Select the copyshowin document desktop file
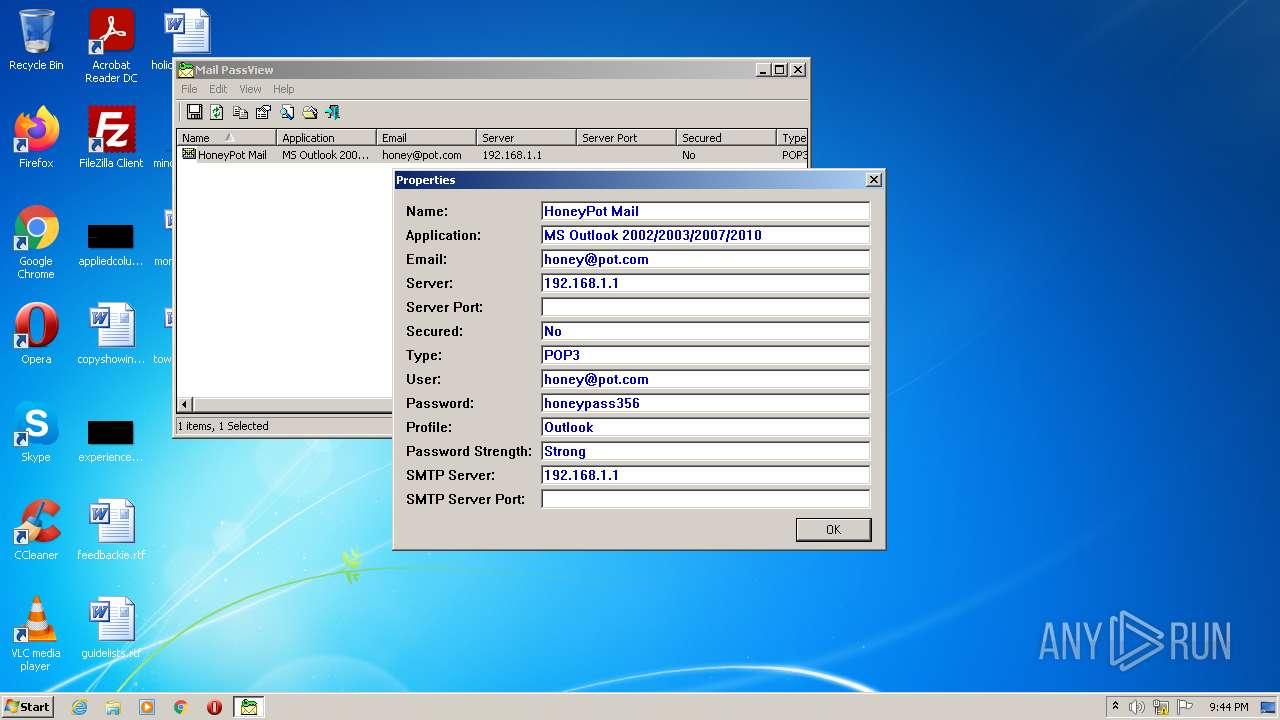1280x720 pixels. coord(111,334)
